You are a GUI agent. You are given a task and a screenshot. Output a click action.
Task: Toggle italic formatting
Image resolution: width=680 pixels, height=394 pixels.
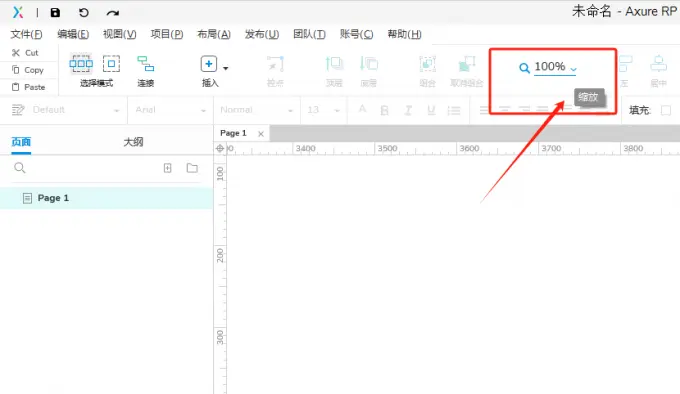click(408, 111)
